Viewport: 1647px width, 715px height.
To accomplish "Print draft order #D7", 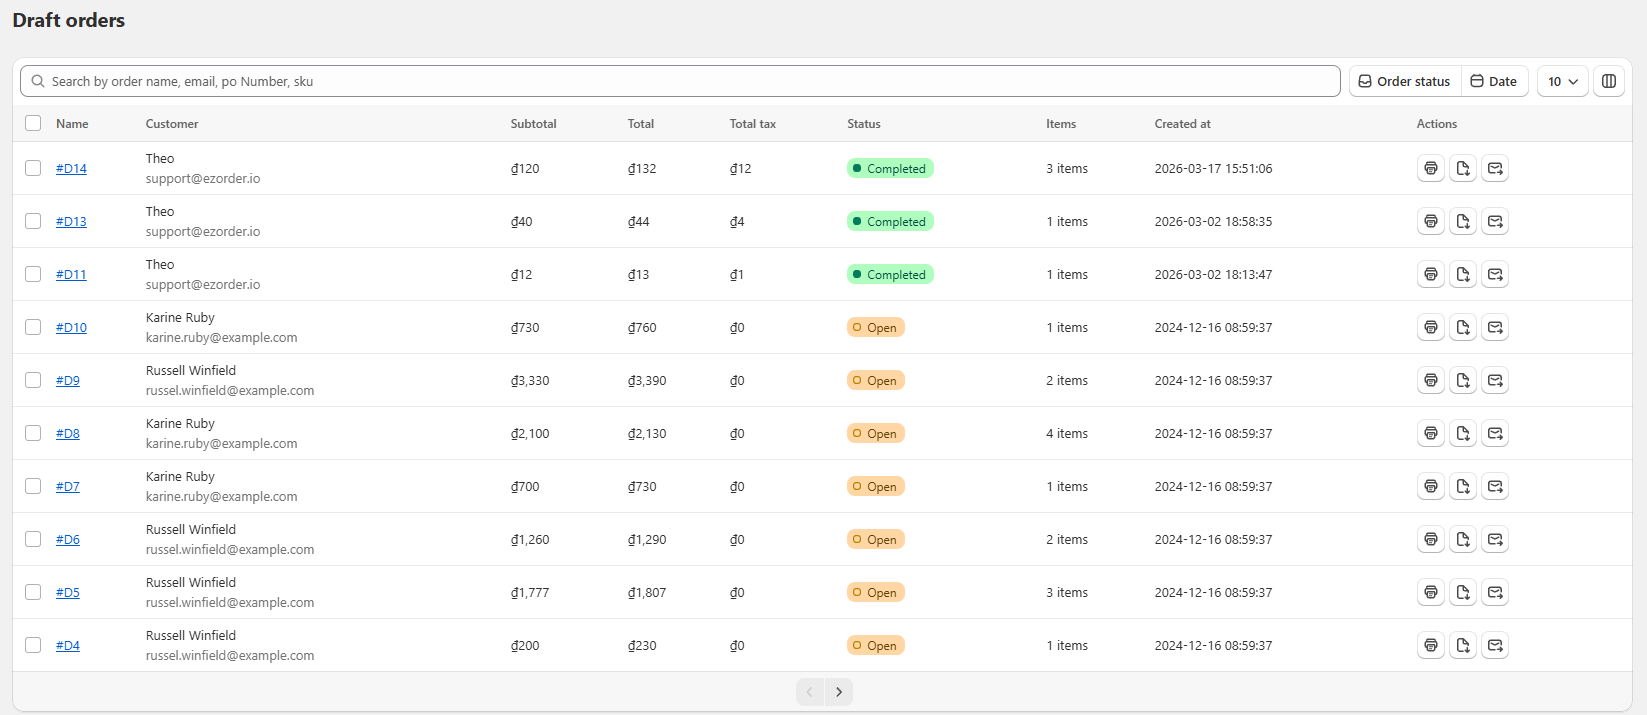I will coord(1431,486).
